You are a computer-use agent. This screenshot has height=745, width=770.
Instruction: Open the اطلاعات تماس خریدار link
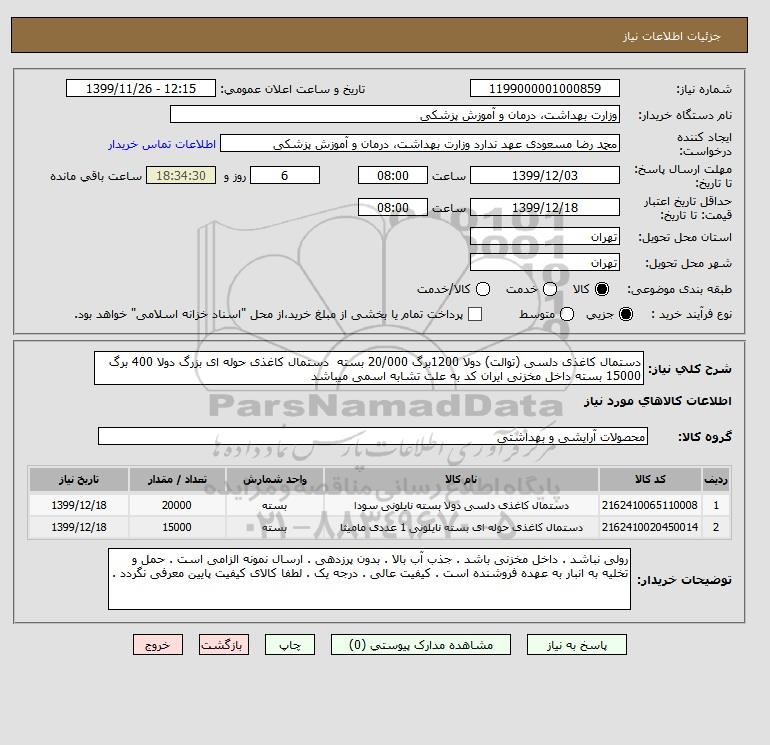162,144
